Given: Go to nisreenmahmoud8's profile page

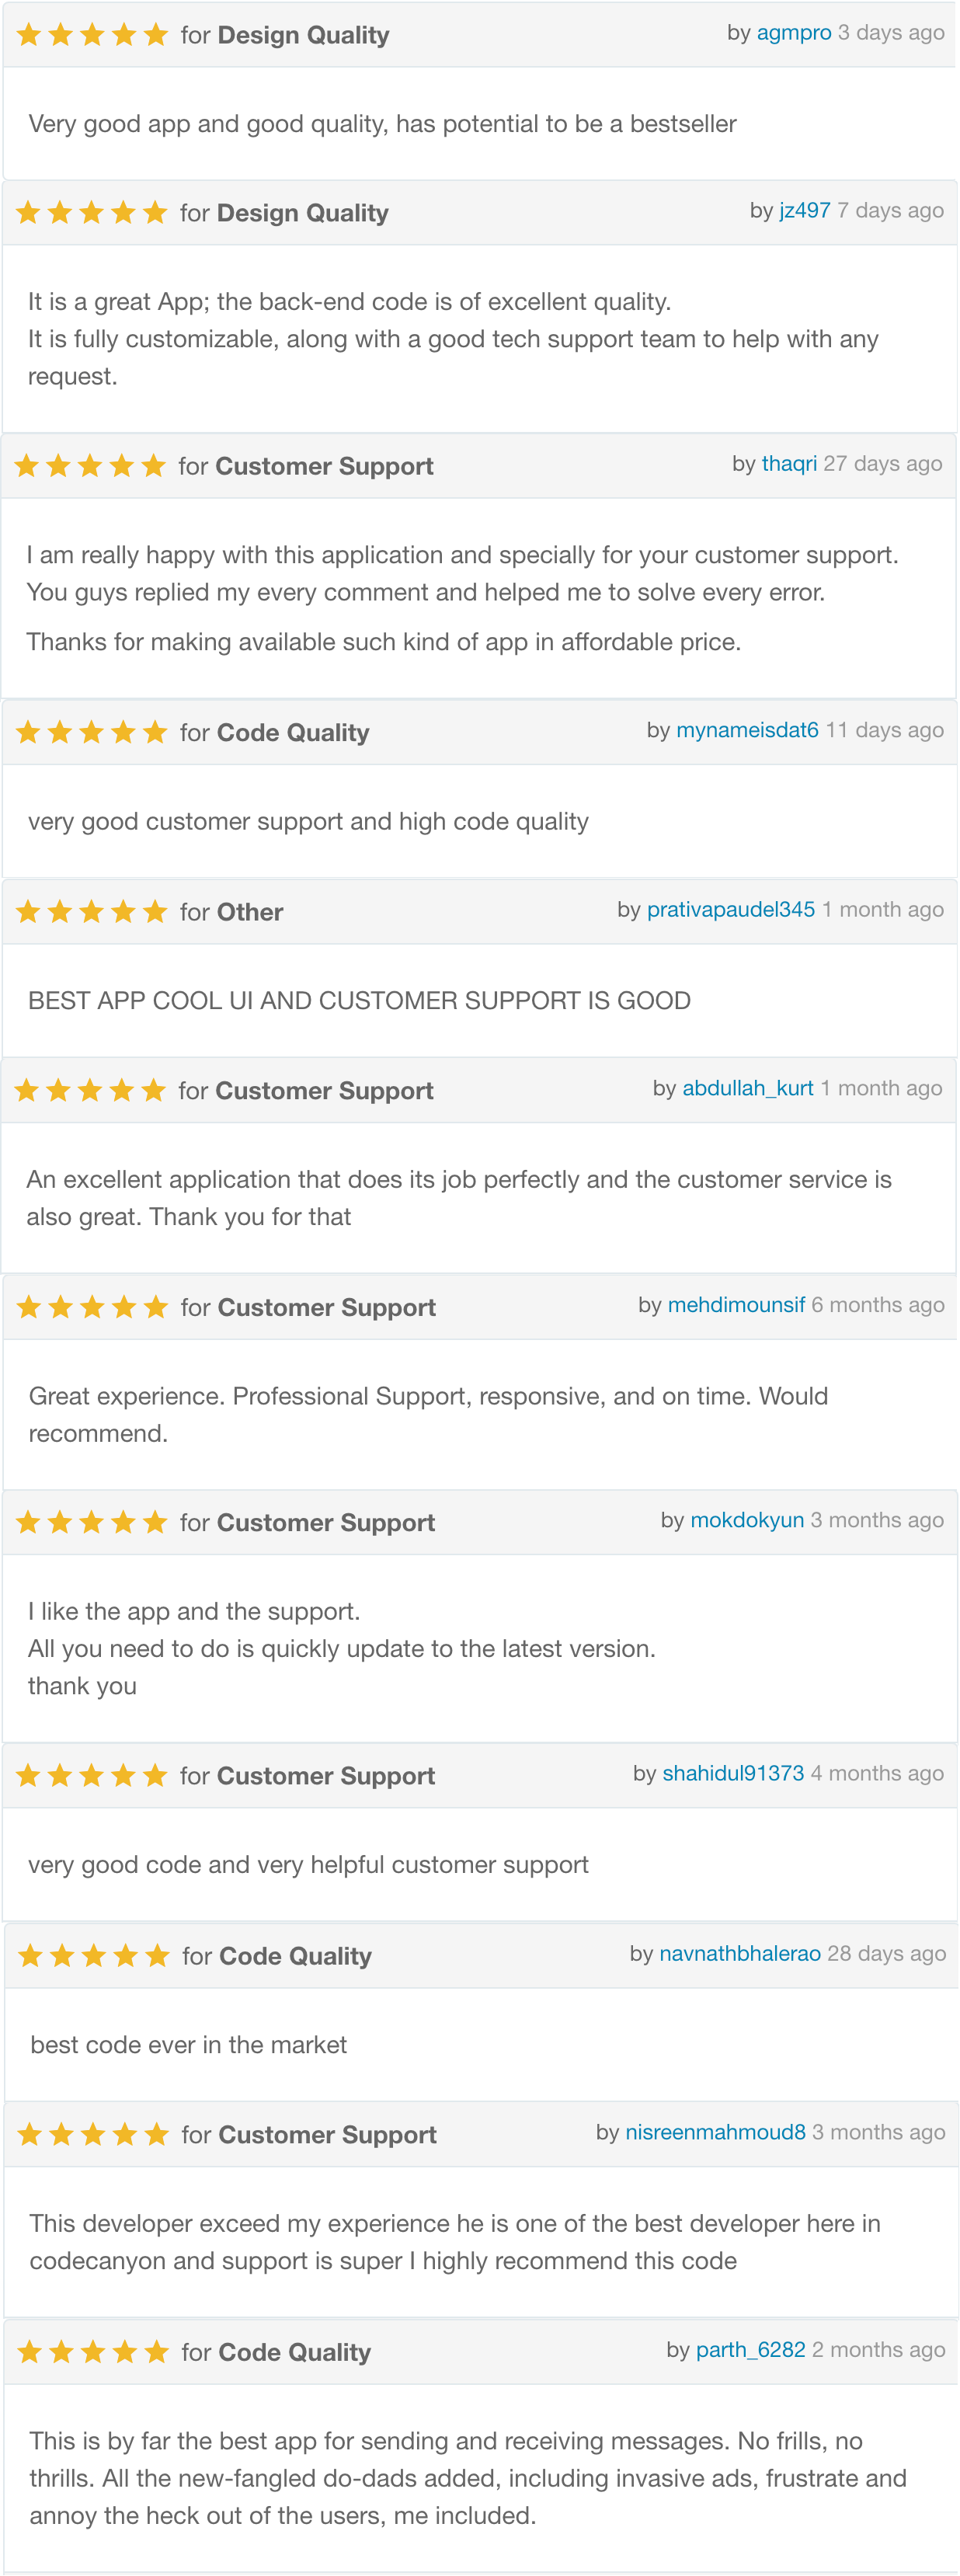Looking at the screenshot, I should point(715,2133).
